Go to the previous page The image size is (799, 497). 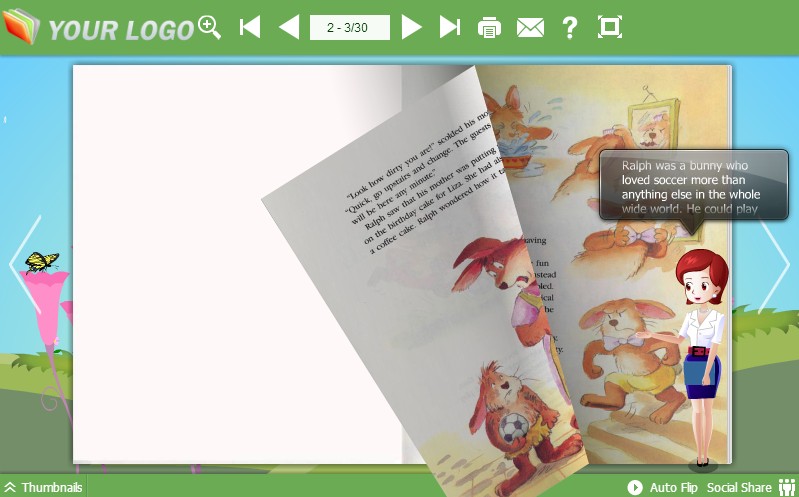click(x=289, y=27)
